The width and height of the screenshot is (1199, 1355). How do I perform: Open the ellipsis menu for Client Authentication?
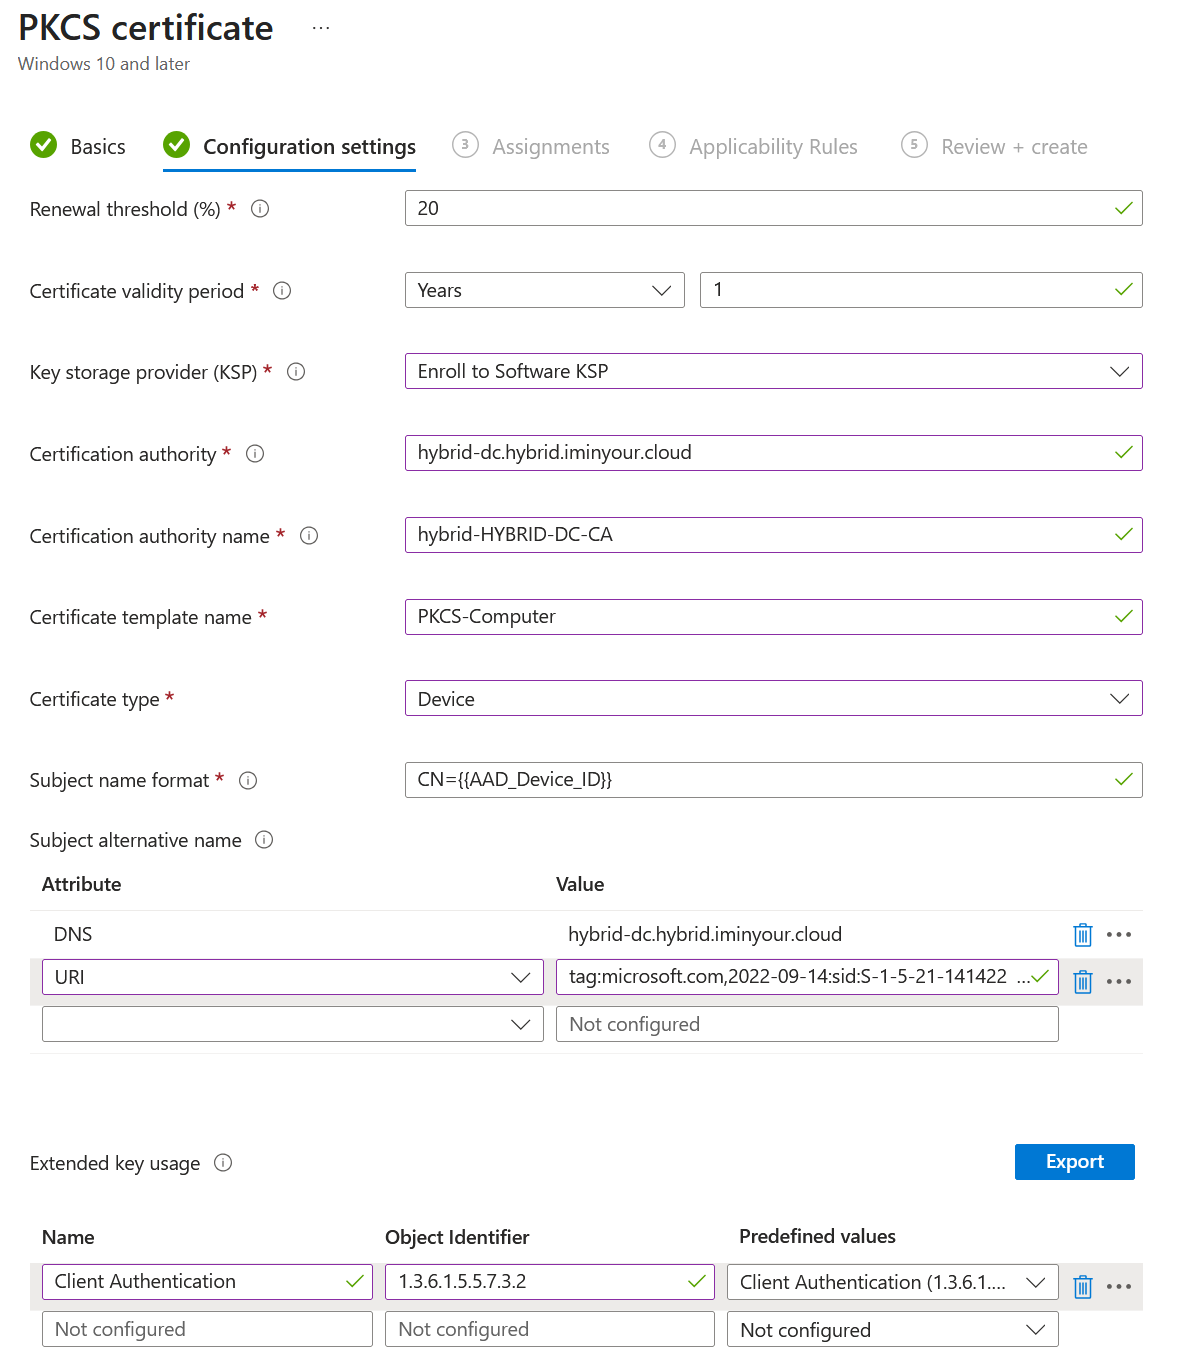(x=1119, y=1286)
